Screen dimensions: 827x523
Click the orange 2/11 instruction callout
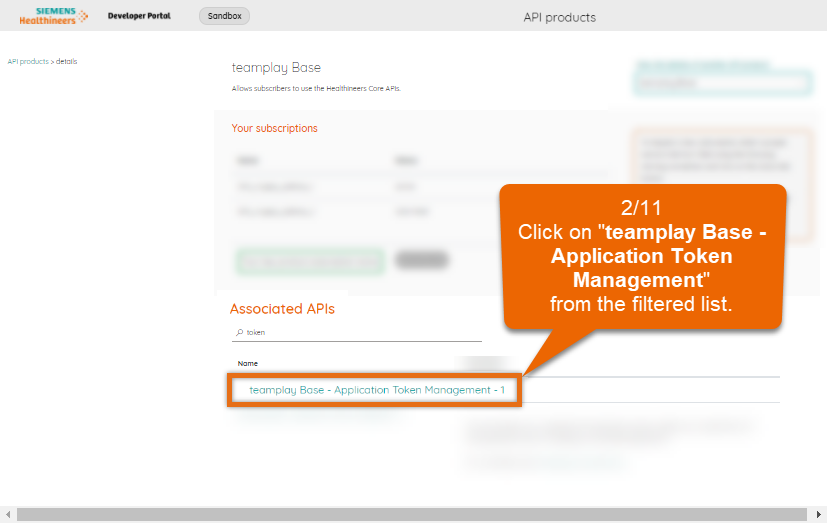click(642, 256)
